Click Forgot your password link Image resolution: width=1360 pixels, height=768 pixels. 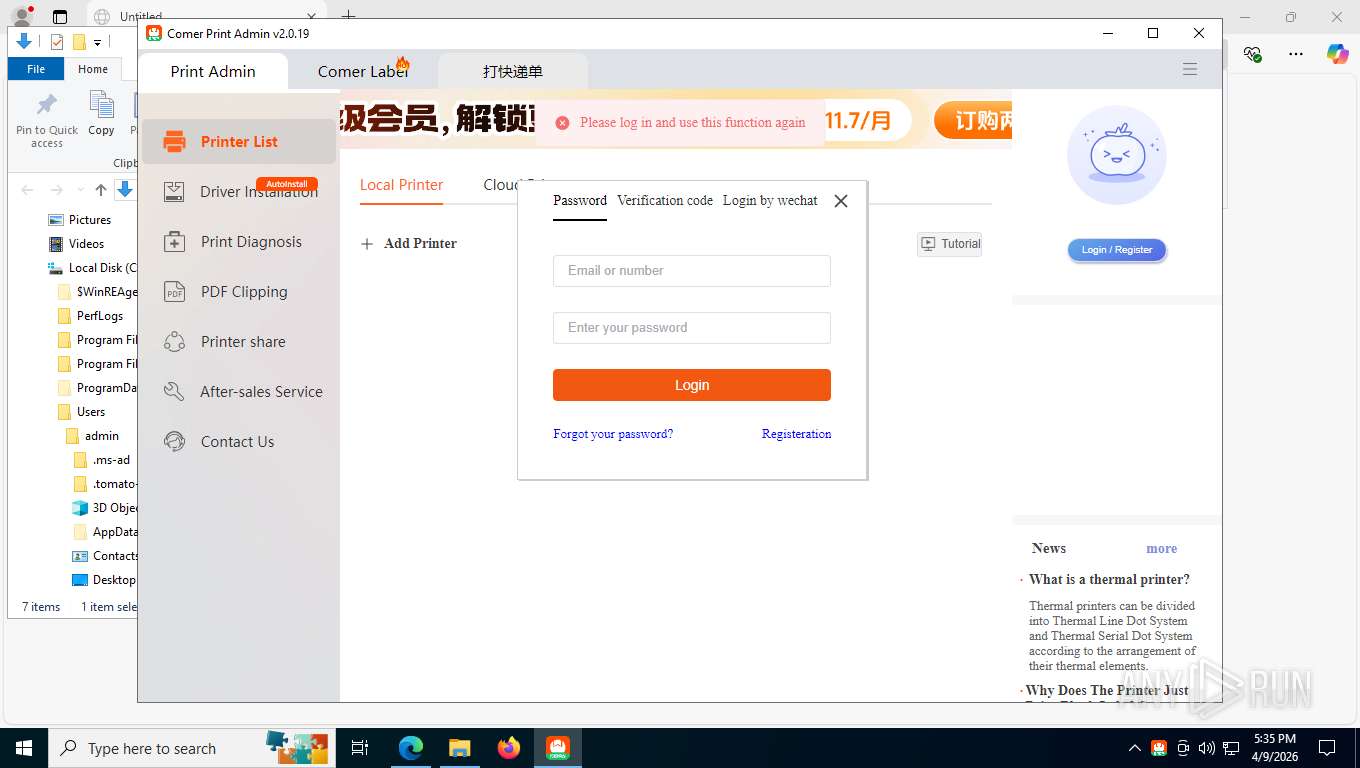(613, 434)
